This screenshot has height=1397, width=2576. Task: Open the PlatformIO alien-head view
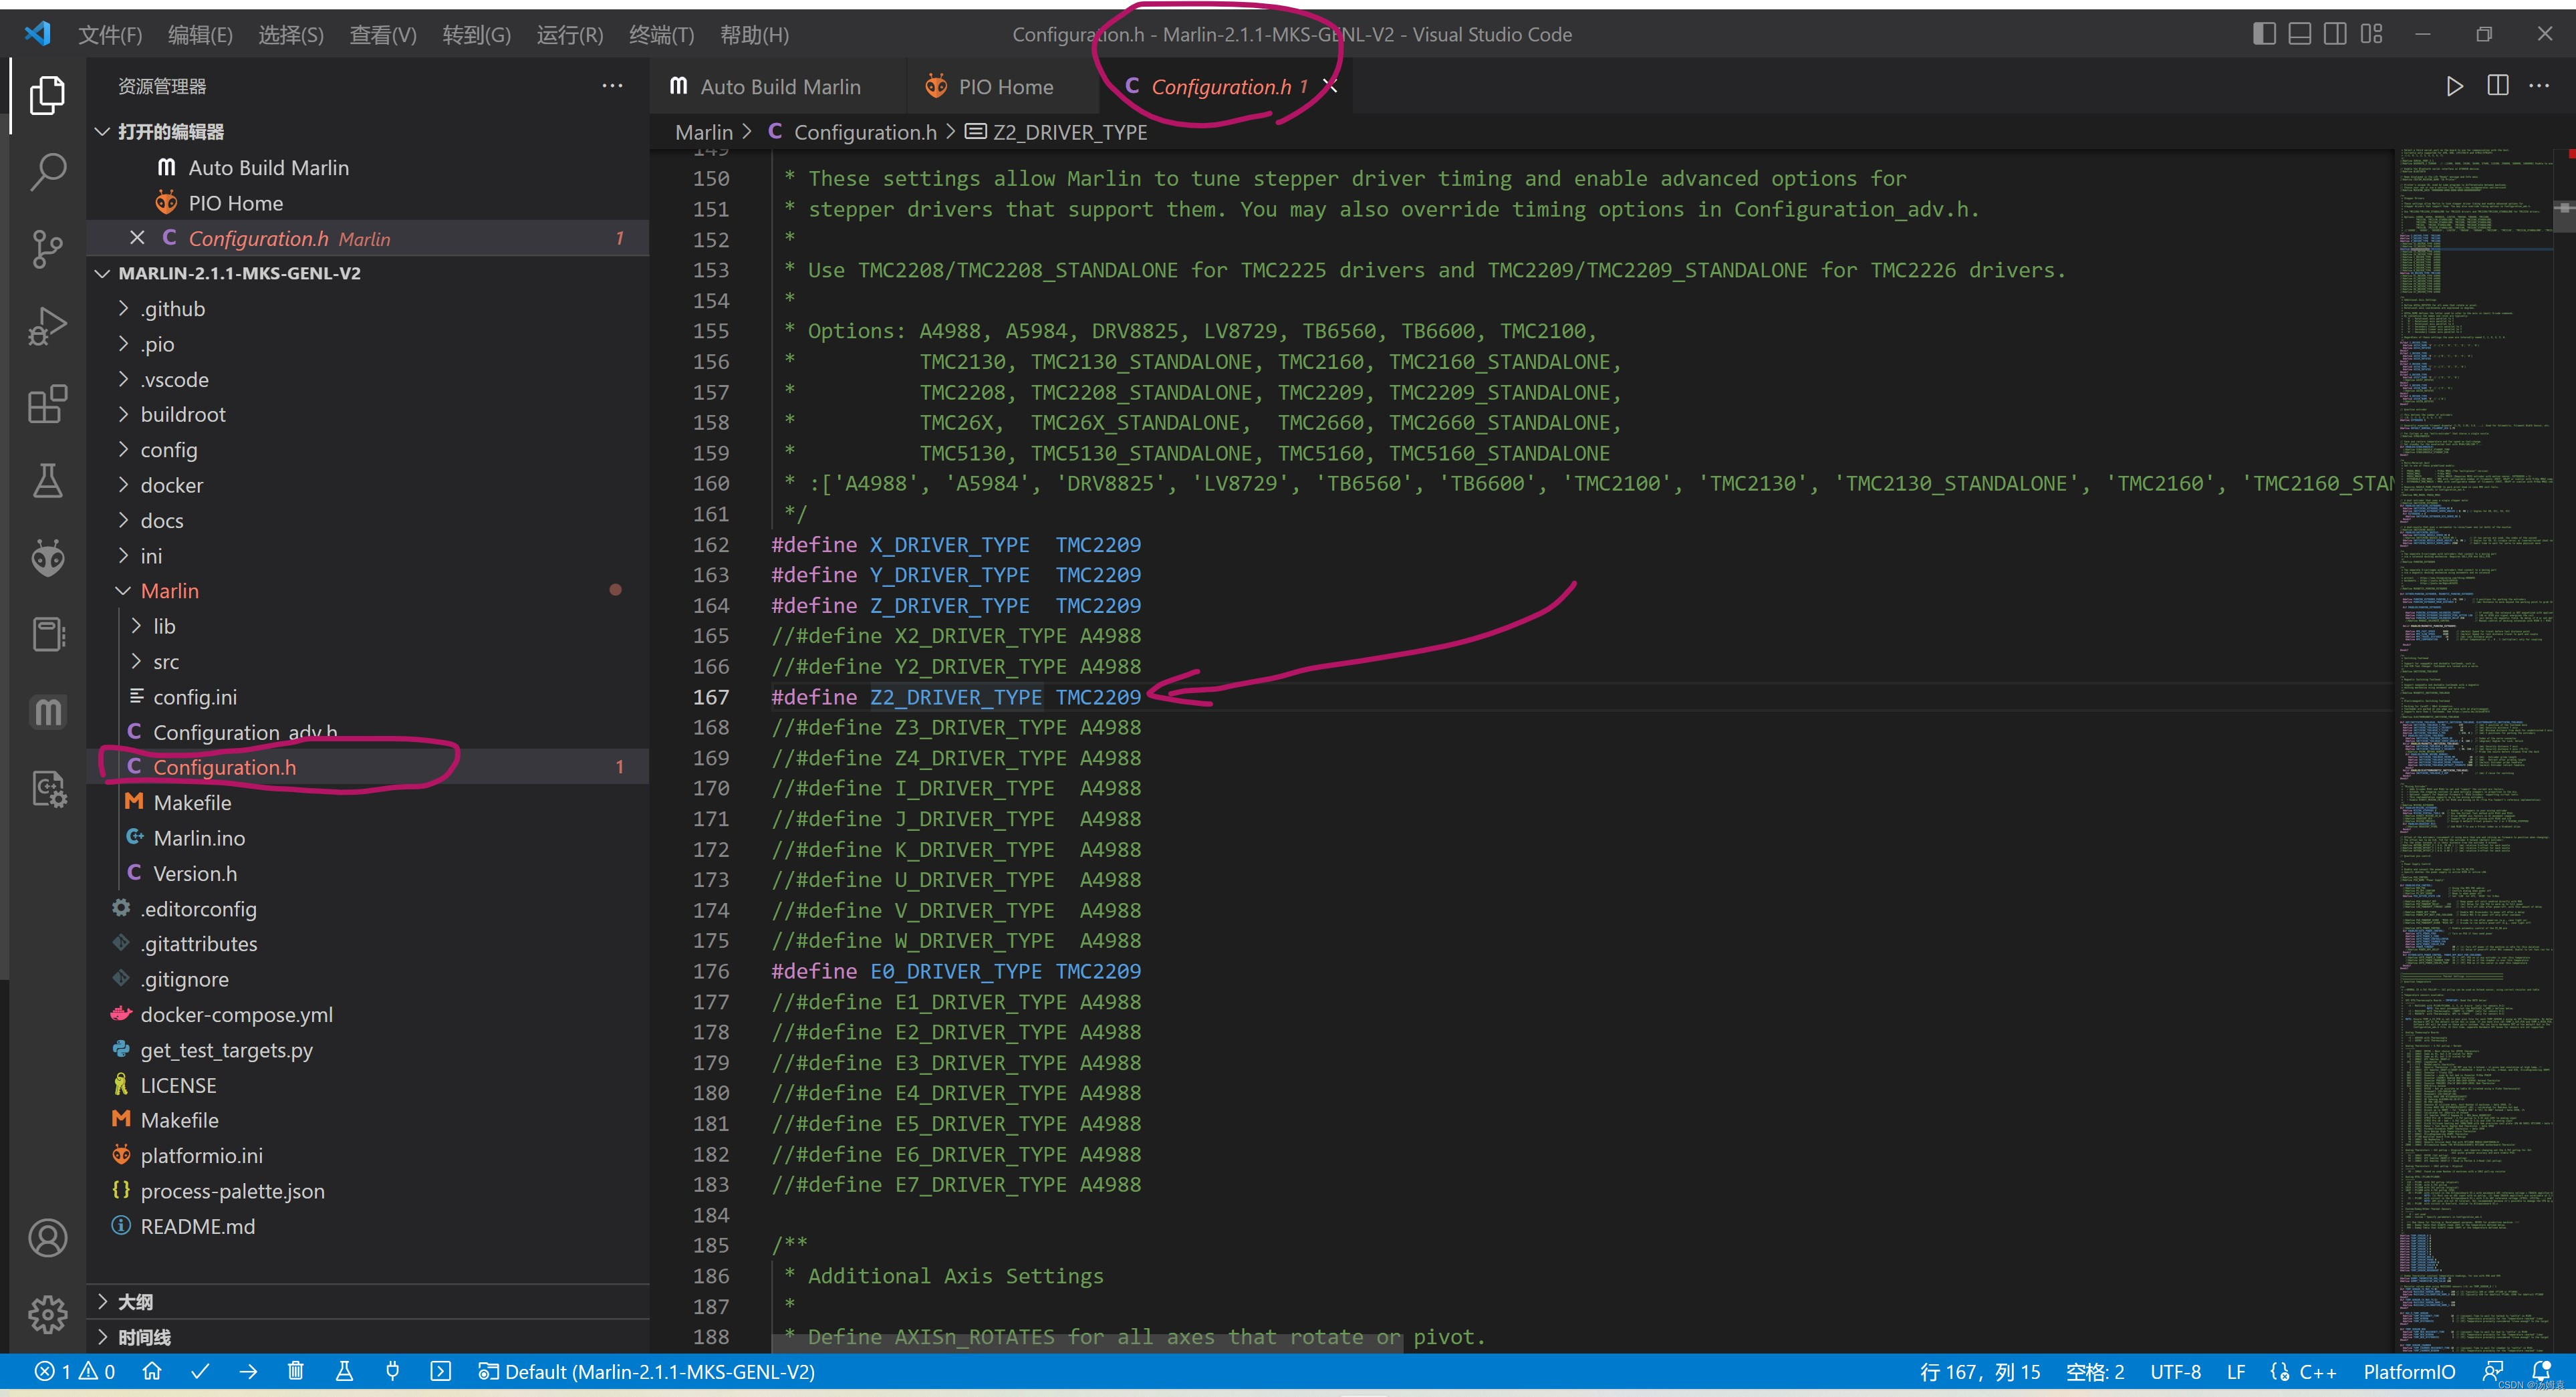coord(47,558)
